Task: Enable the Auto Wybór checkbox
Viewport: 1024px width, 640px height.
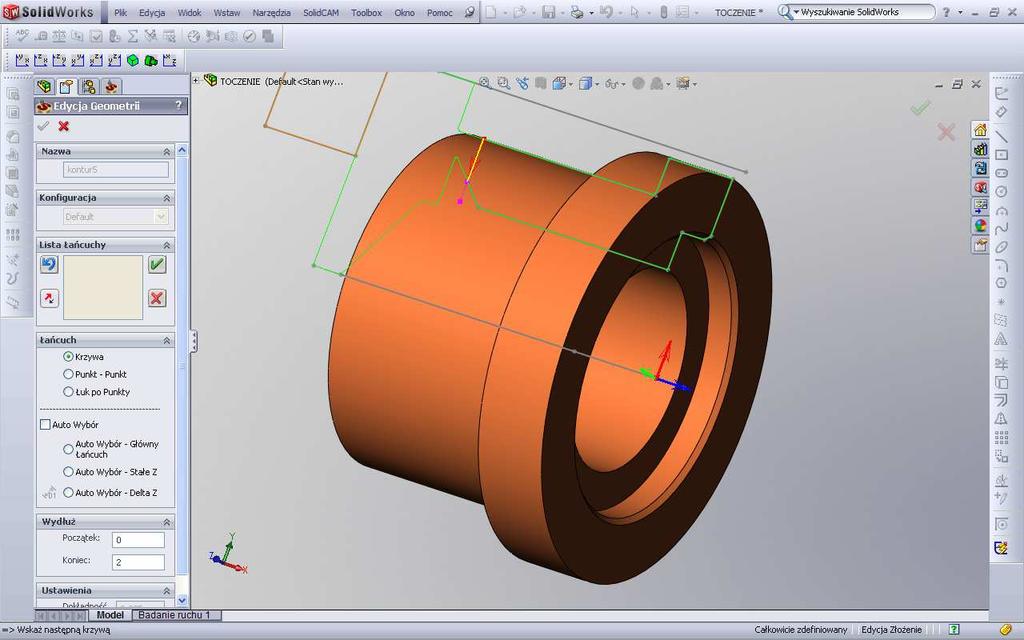Action: (x=45, y=424)
